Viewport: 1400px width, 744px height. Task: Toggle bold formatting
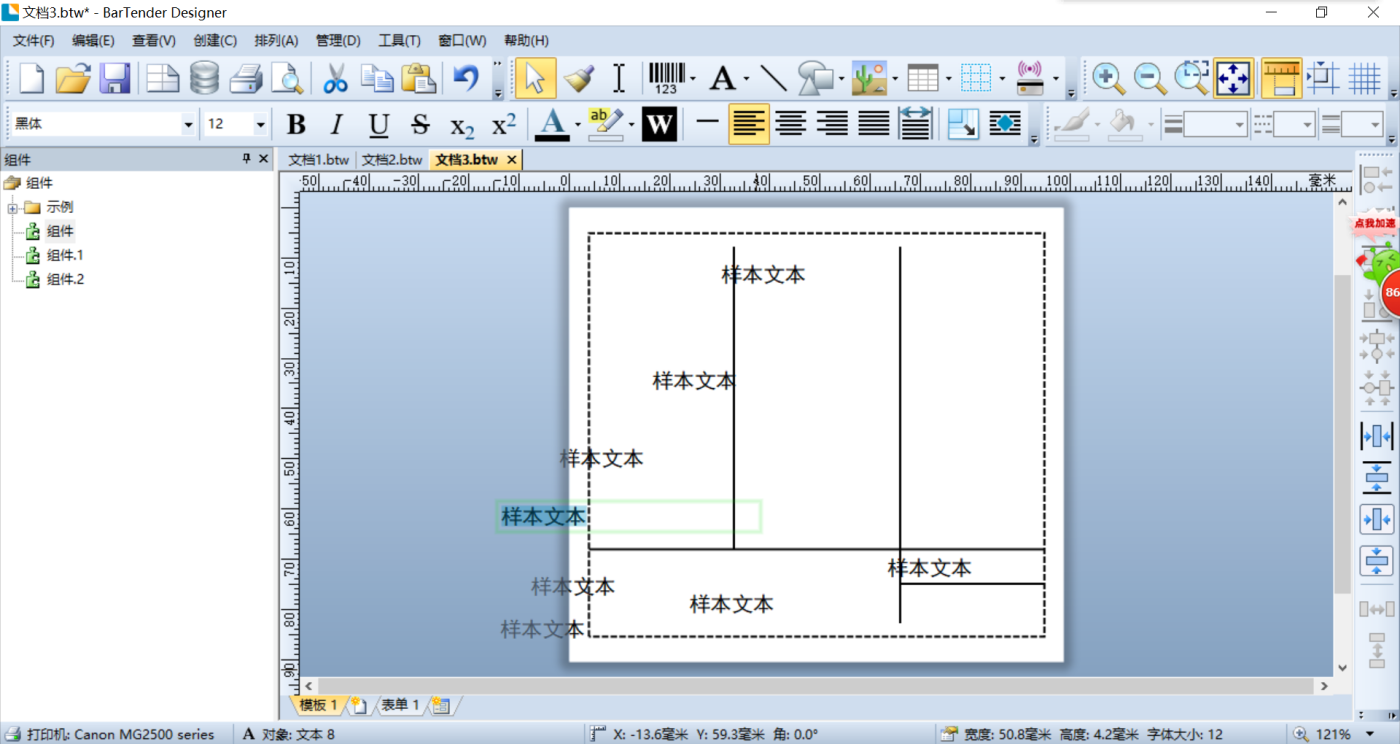[x=296, y=125]
